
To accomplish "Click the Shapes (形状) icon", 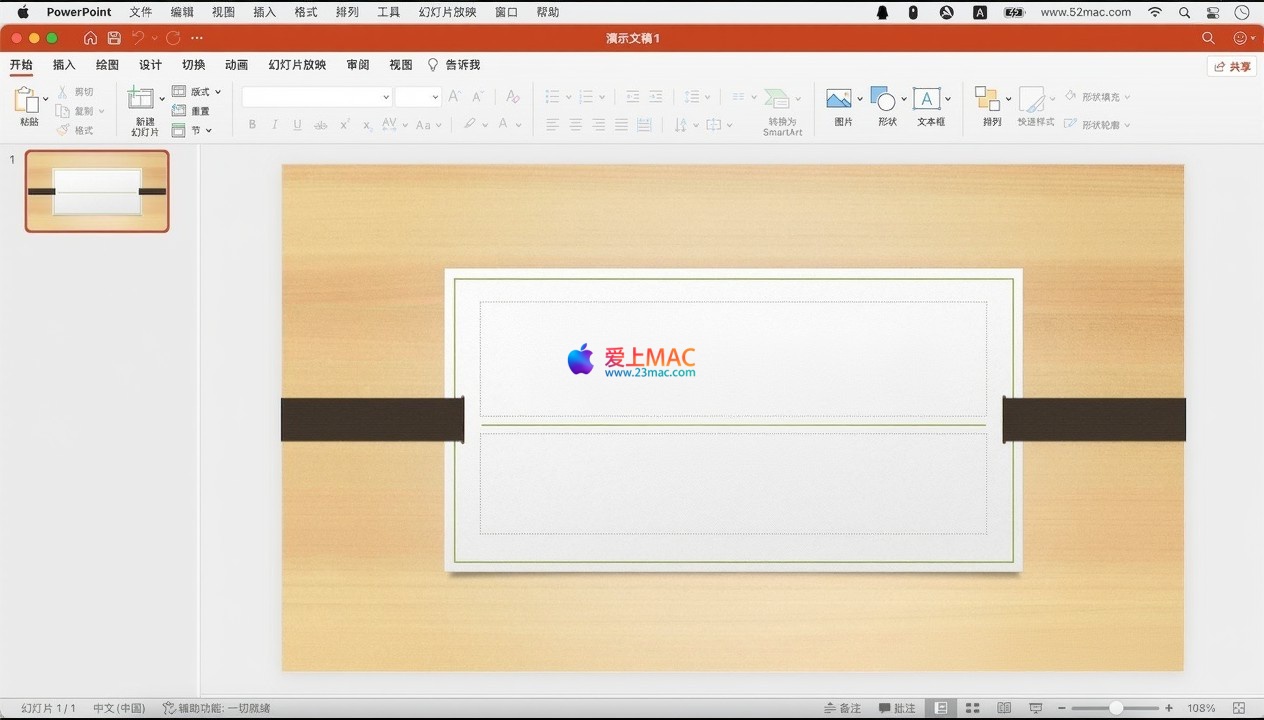I will coord(882,99).
